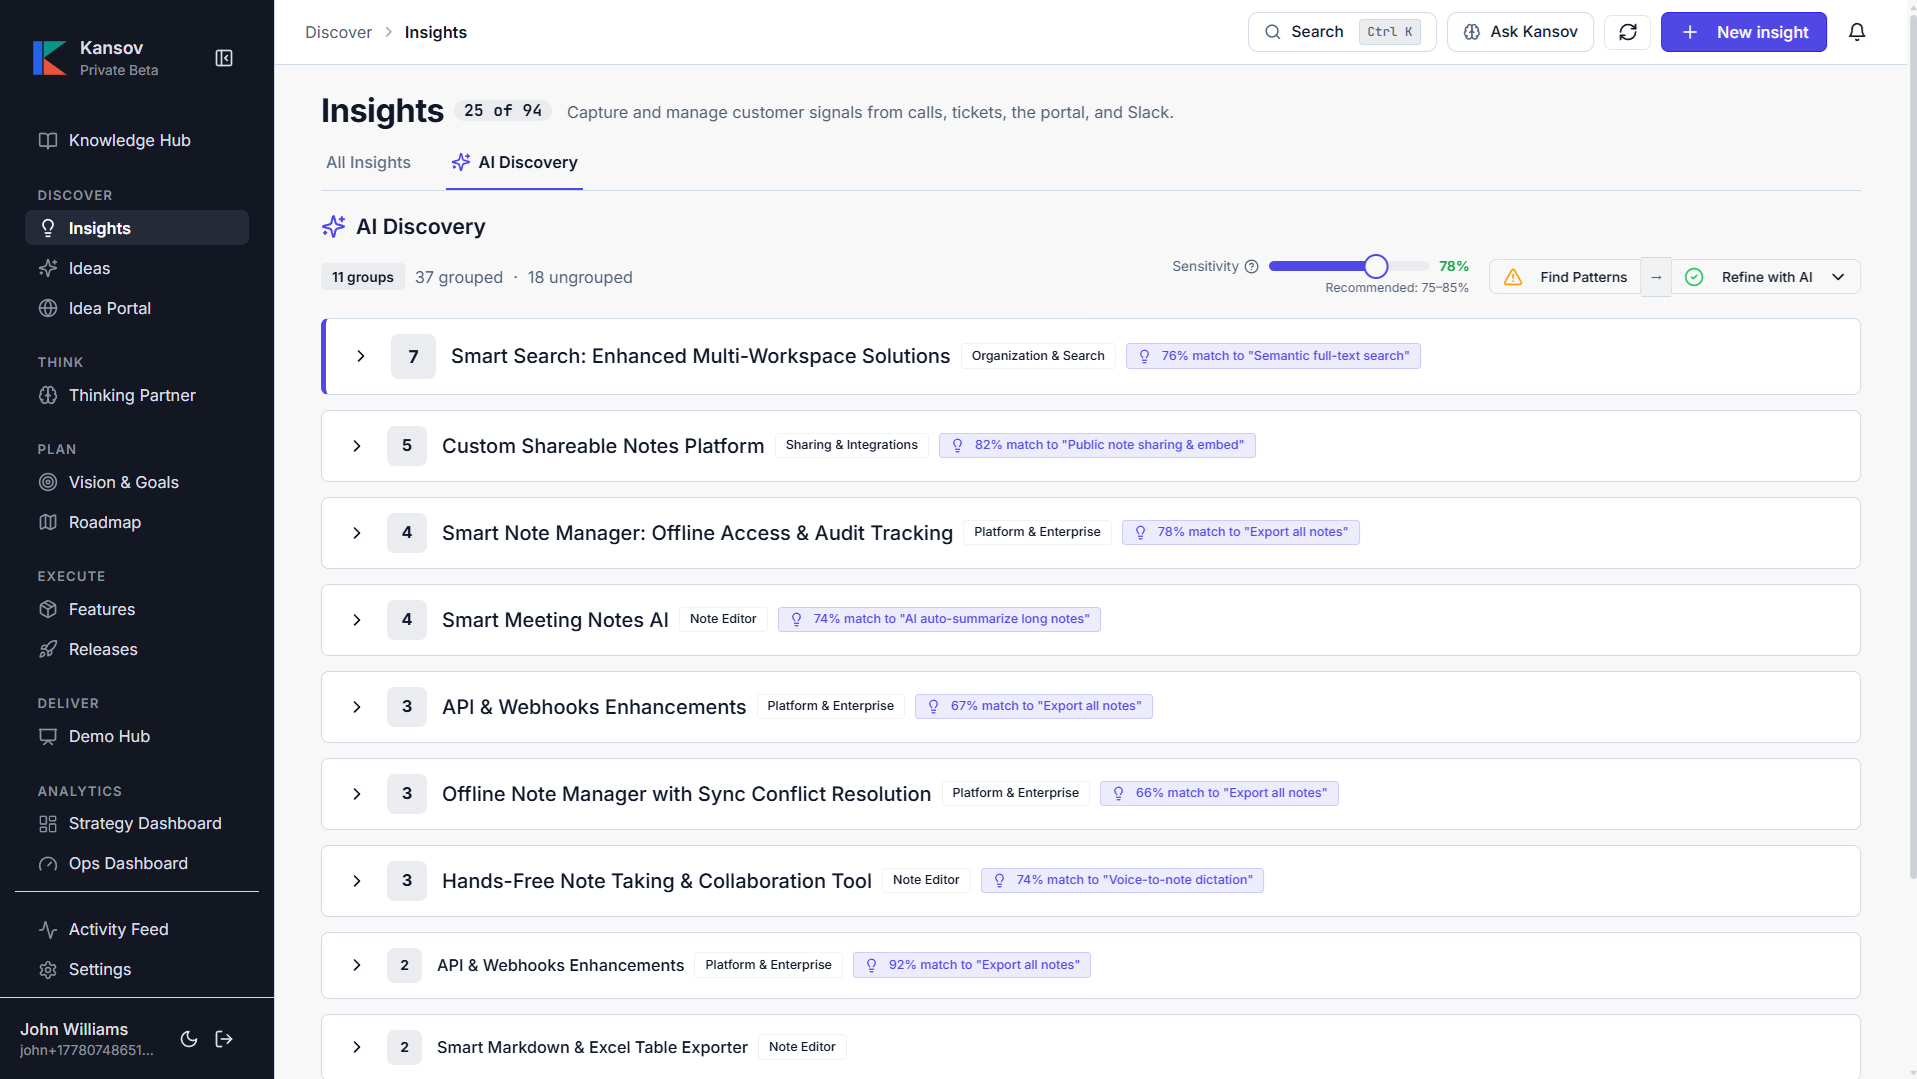Screen dimensions: 1917x1079
Task: Click the Insights lightbulb sidebar icon
Action: coord(47,228)
